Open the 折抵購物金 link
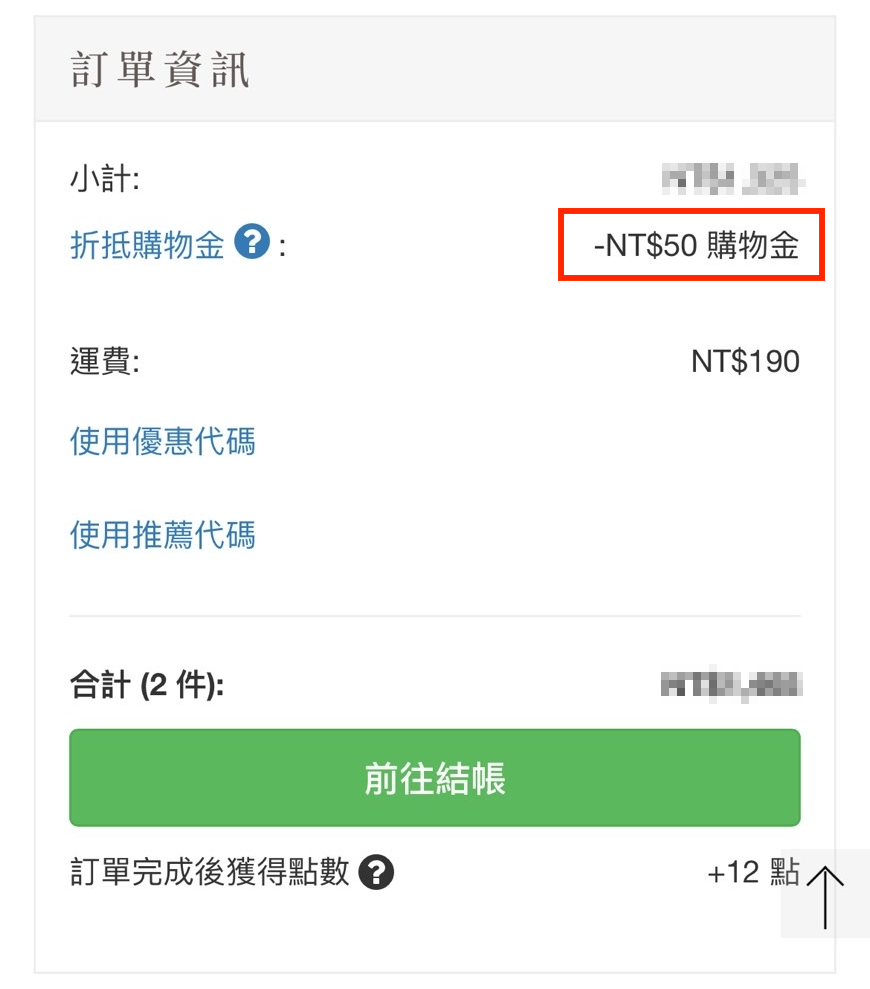 point(147,244)
